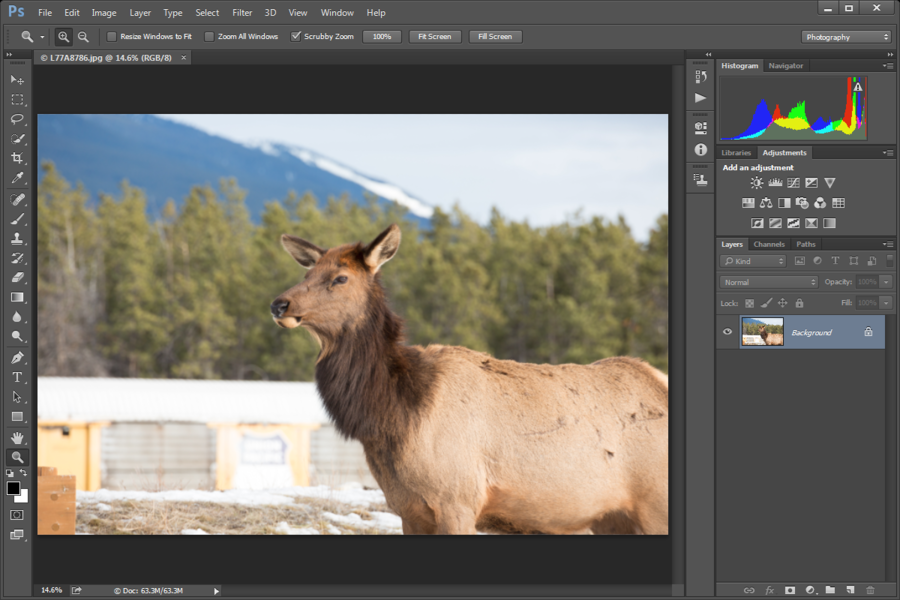Add a Curves adjustment
This screenshot has width=900, height=600.
coord(793,183)
